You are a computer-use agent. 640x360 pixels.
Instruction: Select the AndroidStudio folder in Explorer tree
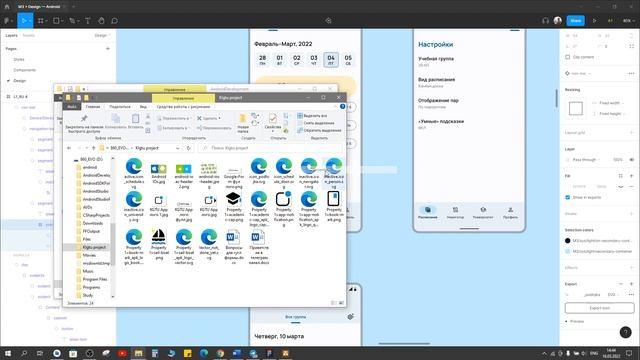tap(95, 191)
